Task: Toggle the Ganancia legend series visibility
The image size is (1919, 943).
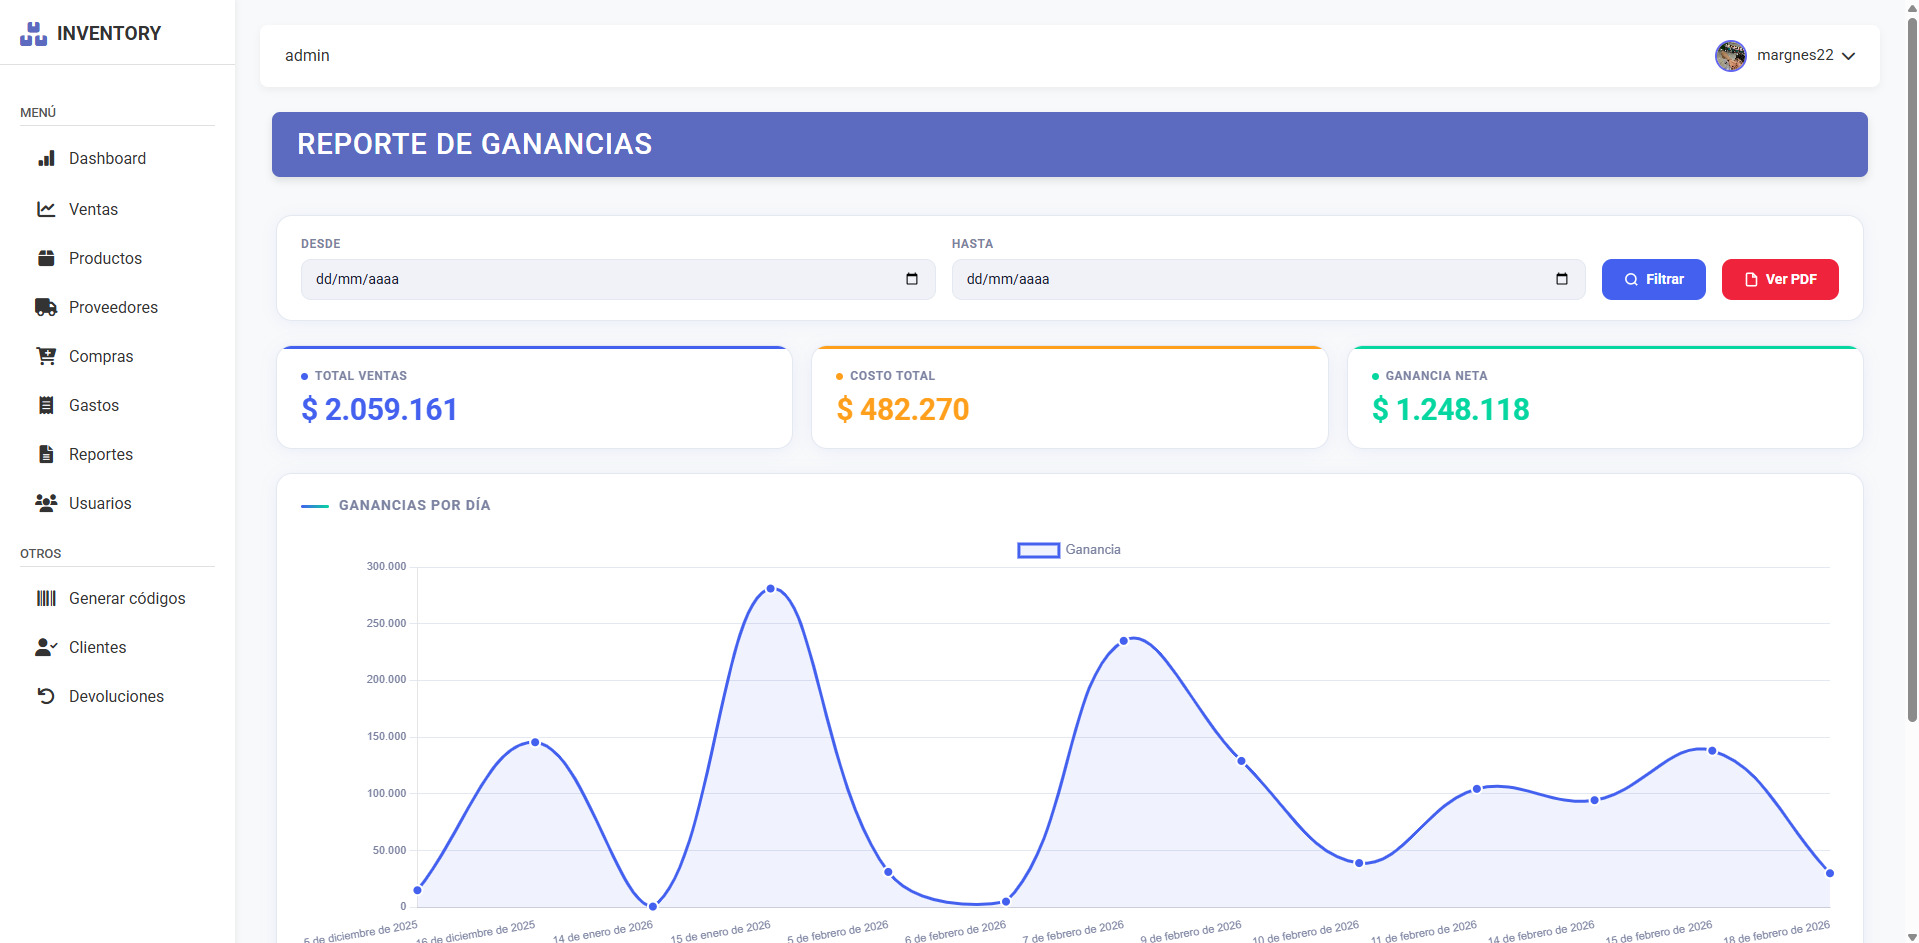Action: tap(1068, 550)
